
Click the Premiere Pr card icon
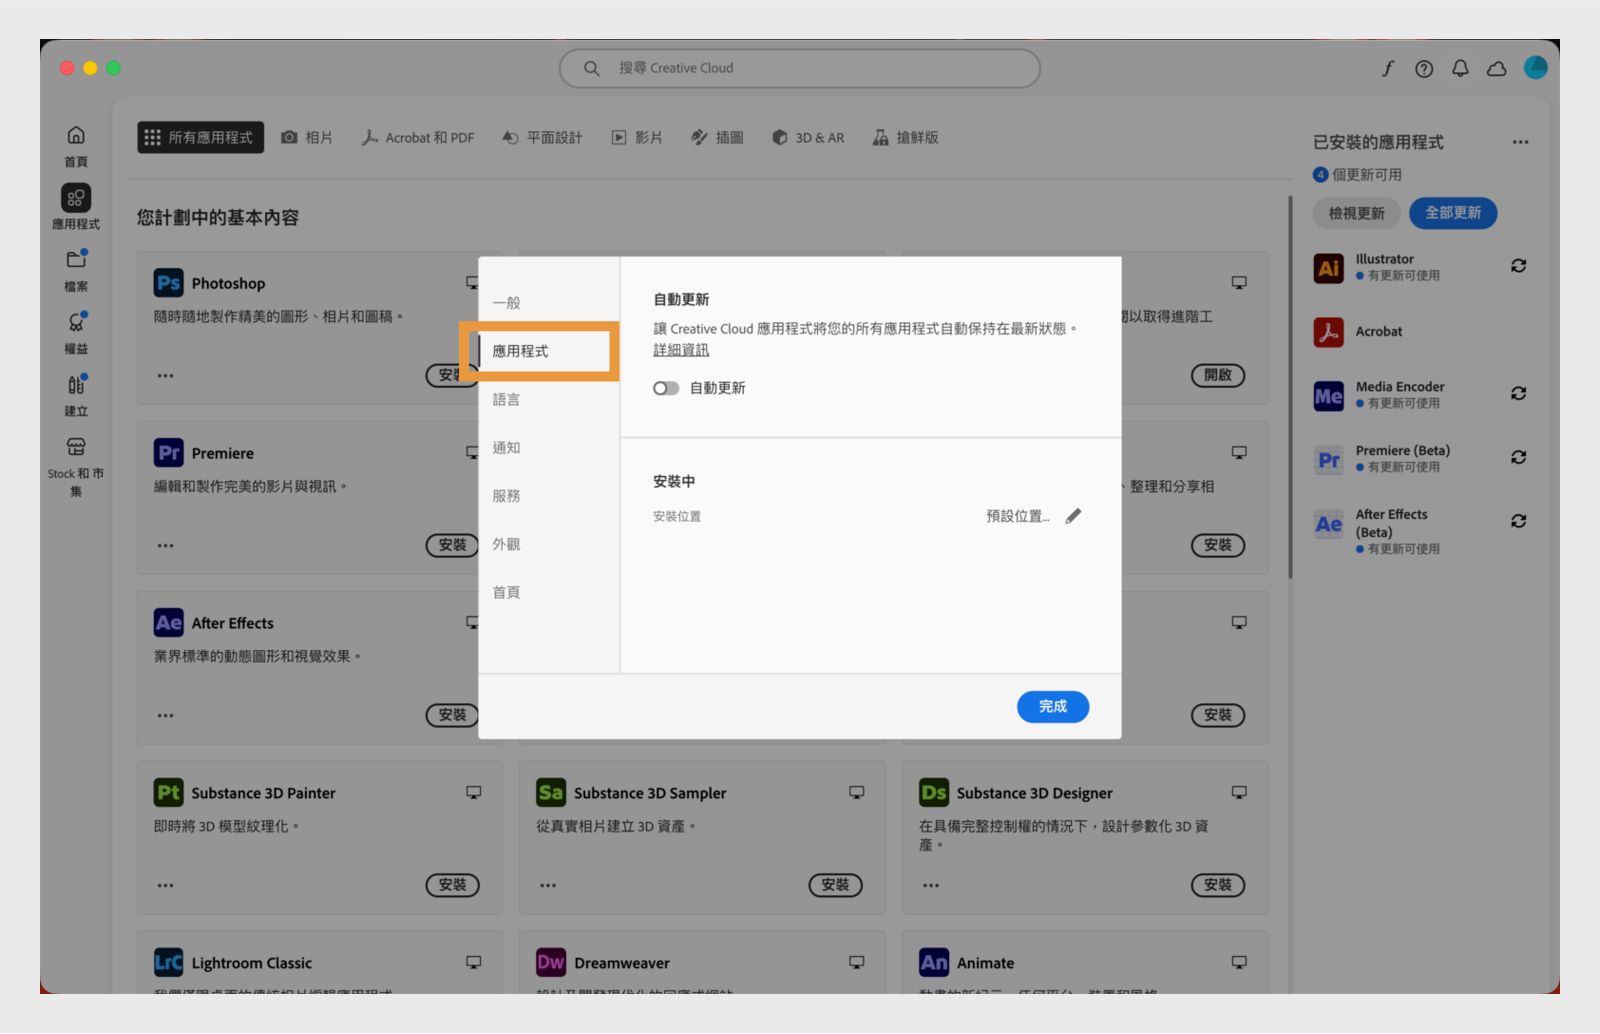pyautogui.click(x=168, y=453)
